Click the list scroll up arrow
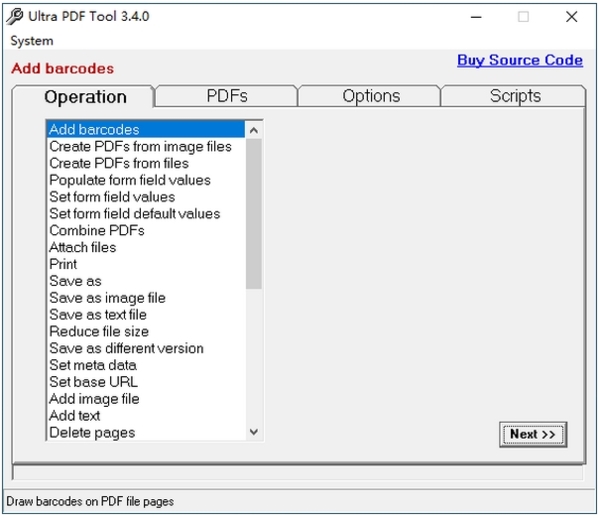This screenshot has width=599, height=518. coord(254,131)
